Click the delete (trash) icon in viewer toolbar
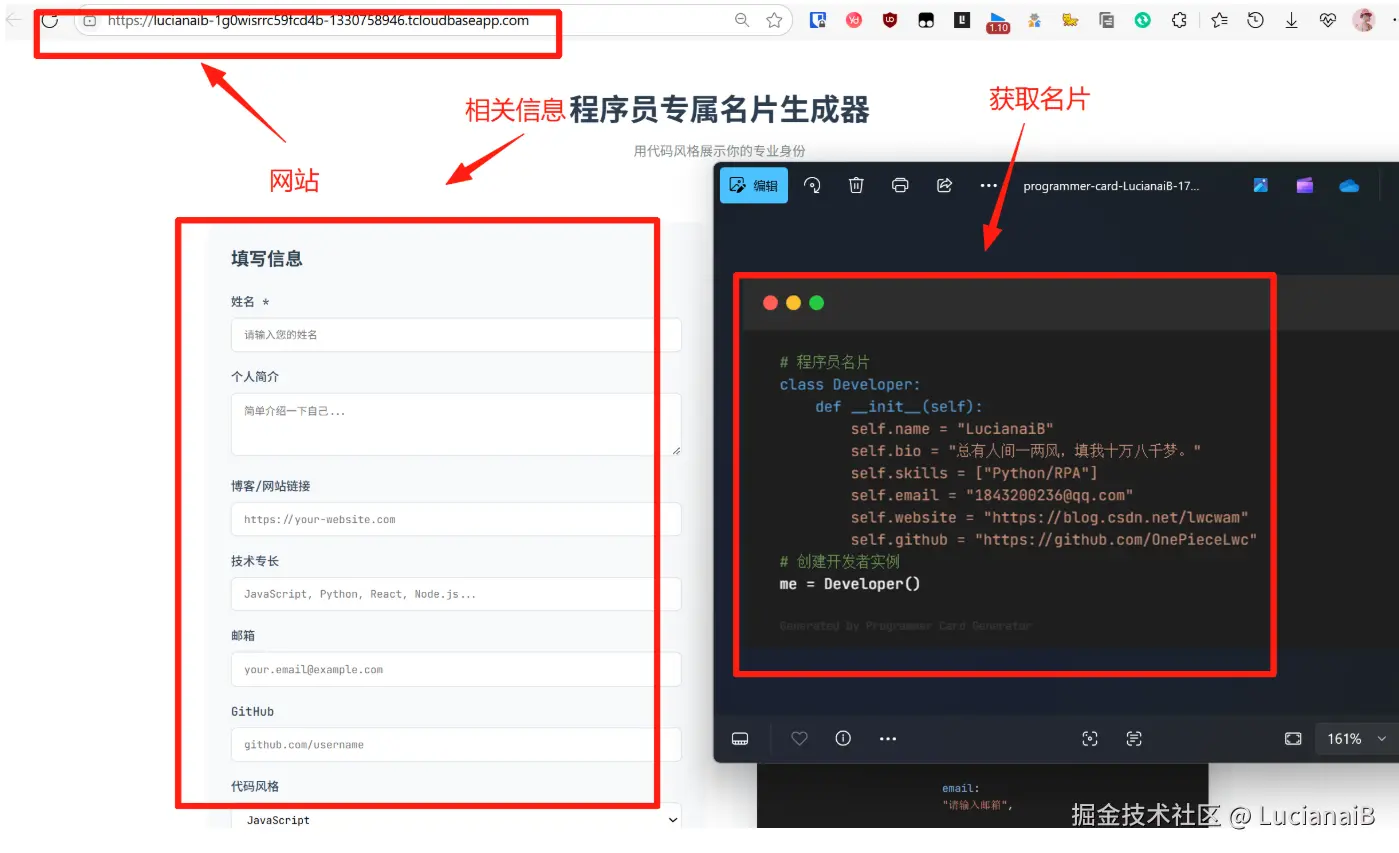 (856, 185)
